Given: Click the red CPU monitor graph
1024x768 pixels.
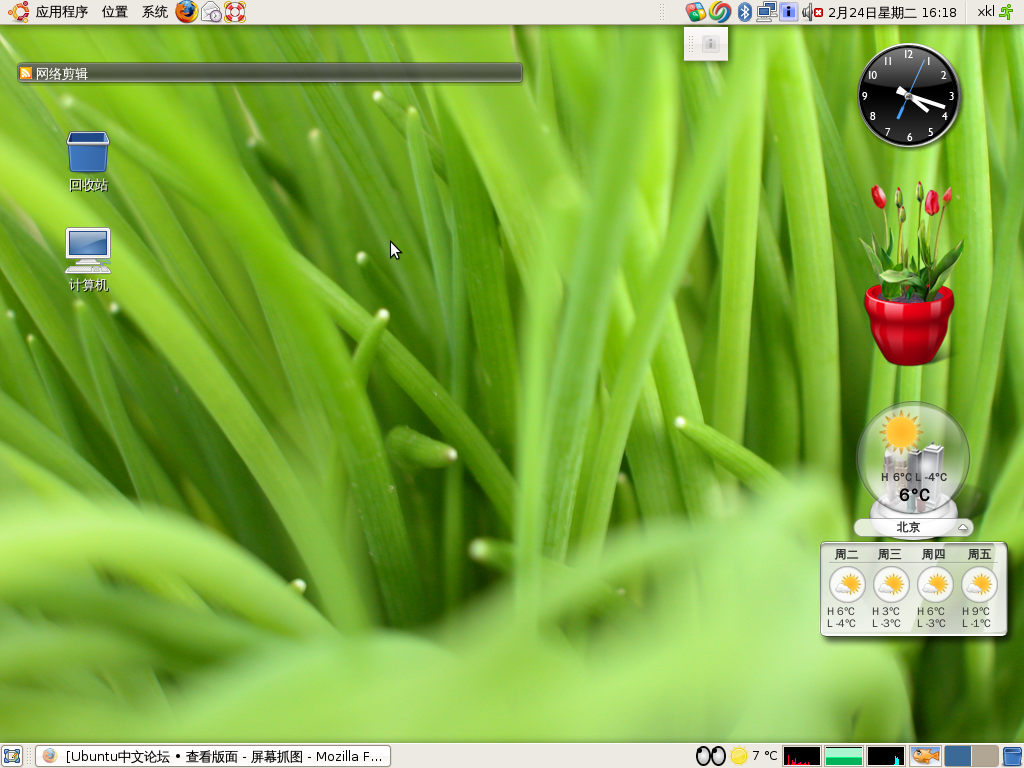Looking at the screenshot, I should tap(801, 756).
